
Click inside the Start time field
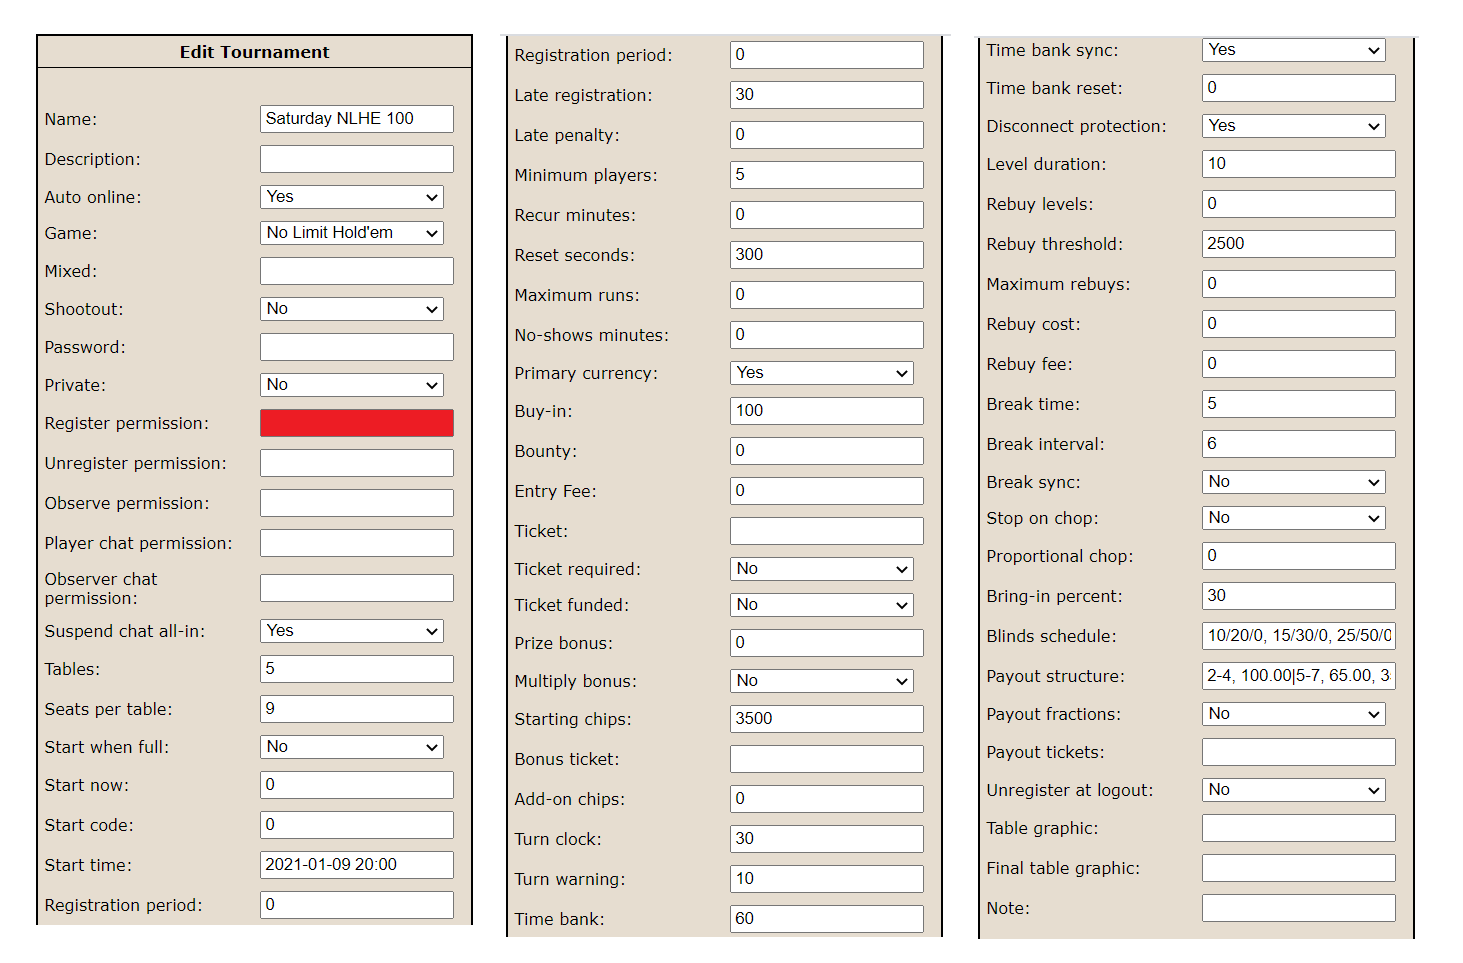pyautogui.click(x=356, y=864)
